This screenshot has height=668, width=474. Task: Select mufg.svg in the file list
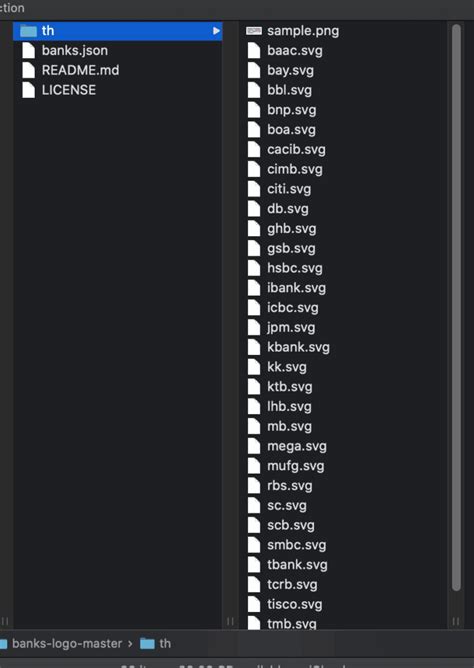click(x=295, y=466)
